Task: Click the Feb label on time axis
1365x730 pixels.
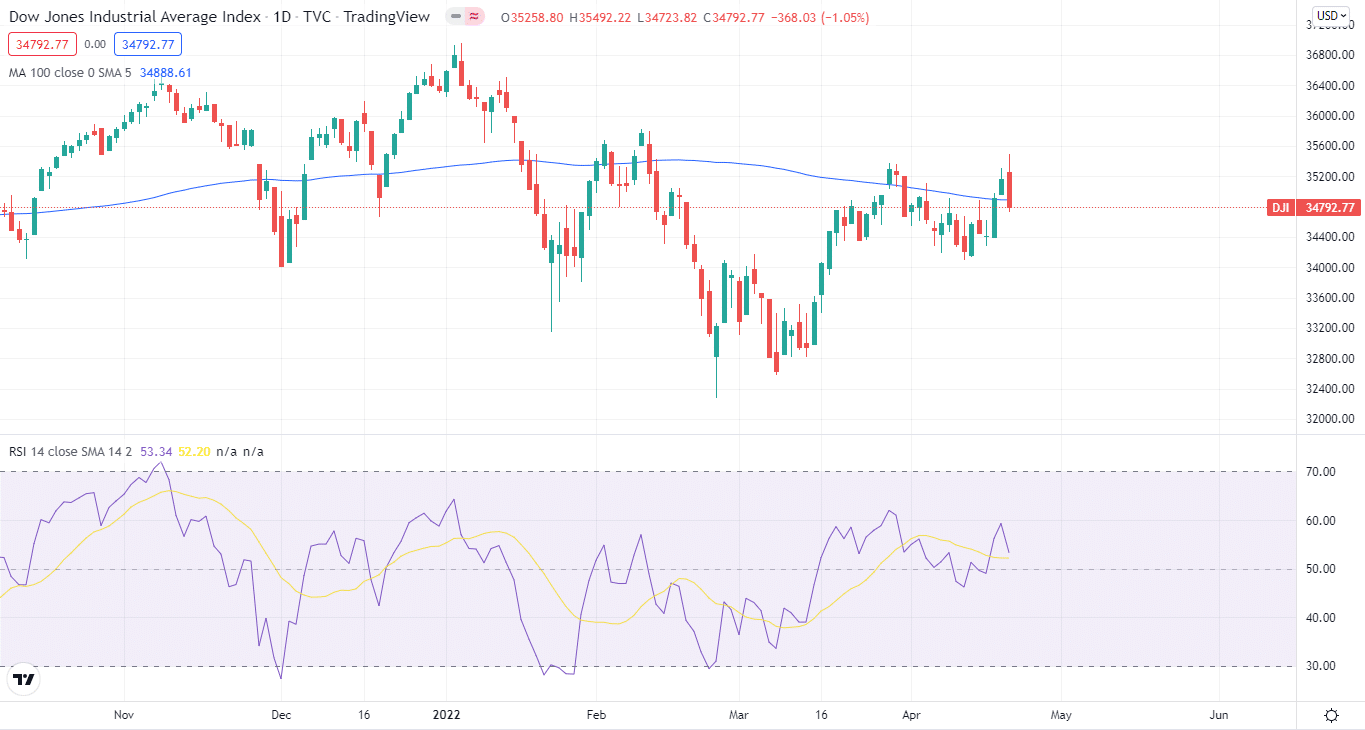Action: 596,715
